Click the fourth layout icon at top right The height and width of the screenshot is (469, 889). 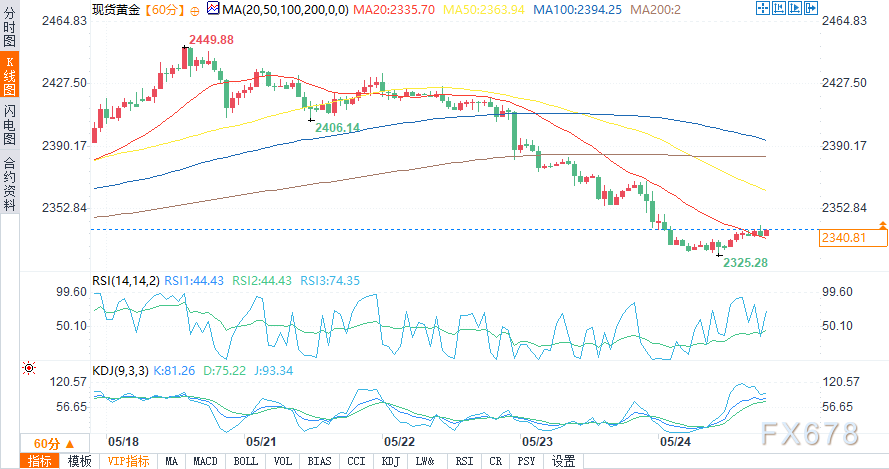(x=808, y=9)
